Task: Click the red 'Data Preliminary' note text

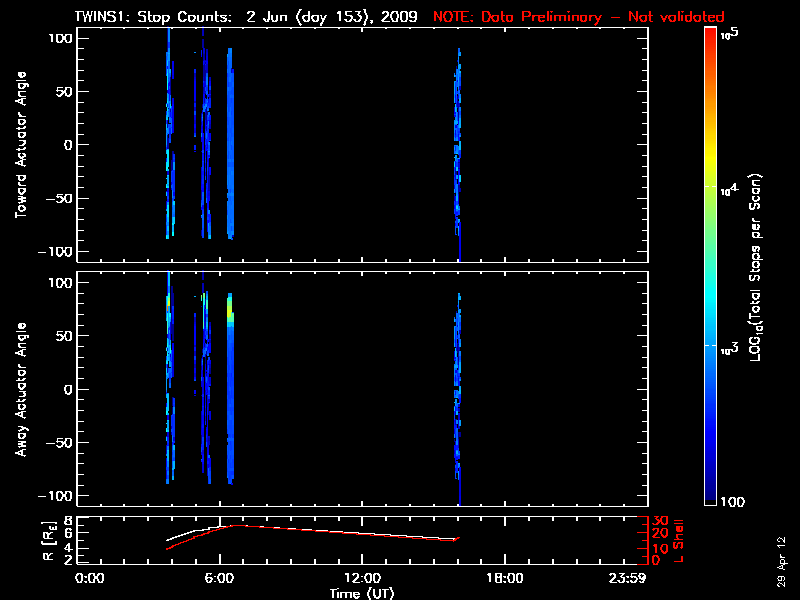Action: 578,17
